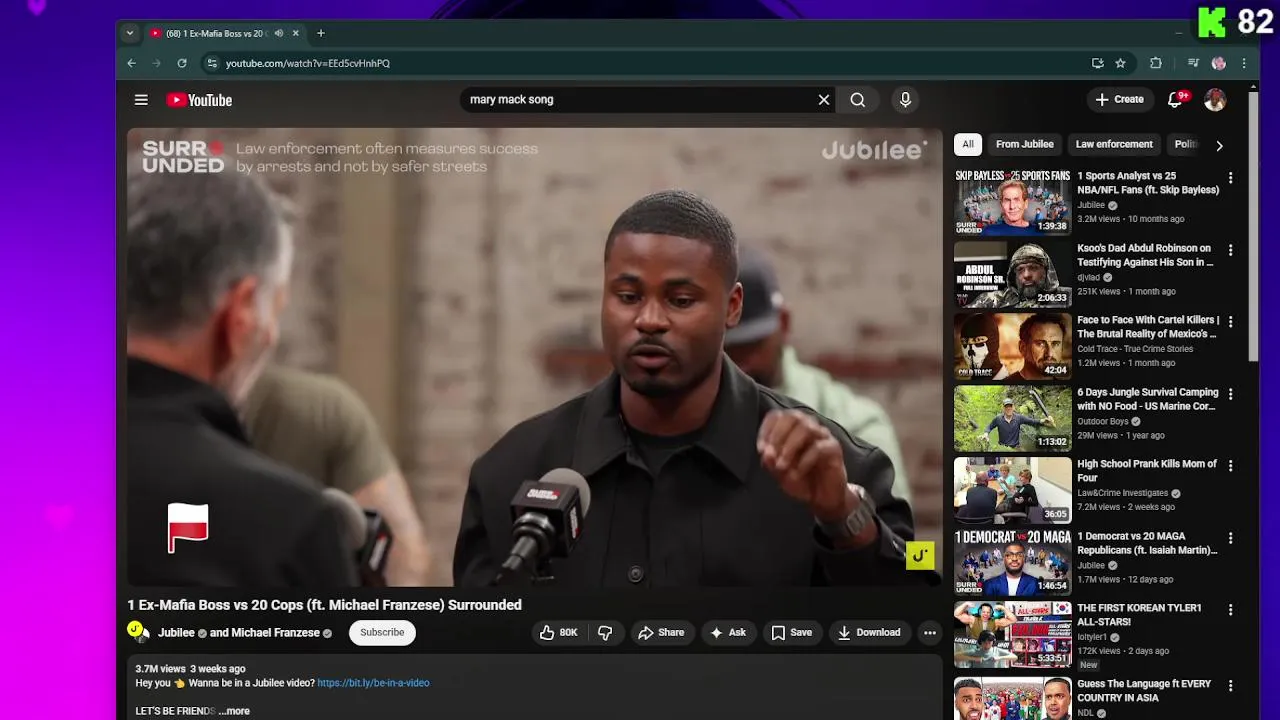1280x720 pixels.
Task: Open Guess The Language video title
Action: 1144,691
